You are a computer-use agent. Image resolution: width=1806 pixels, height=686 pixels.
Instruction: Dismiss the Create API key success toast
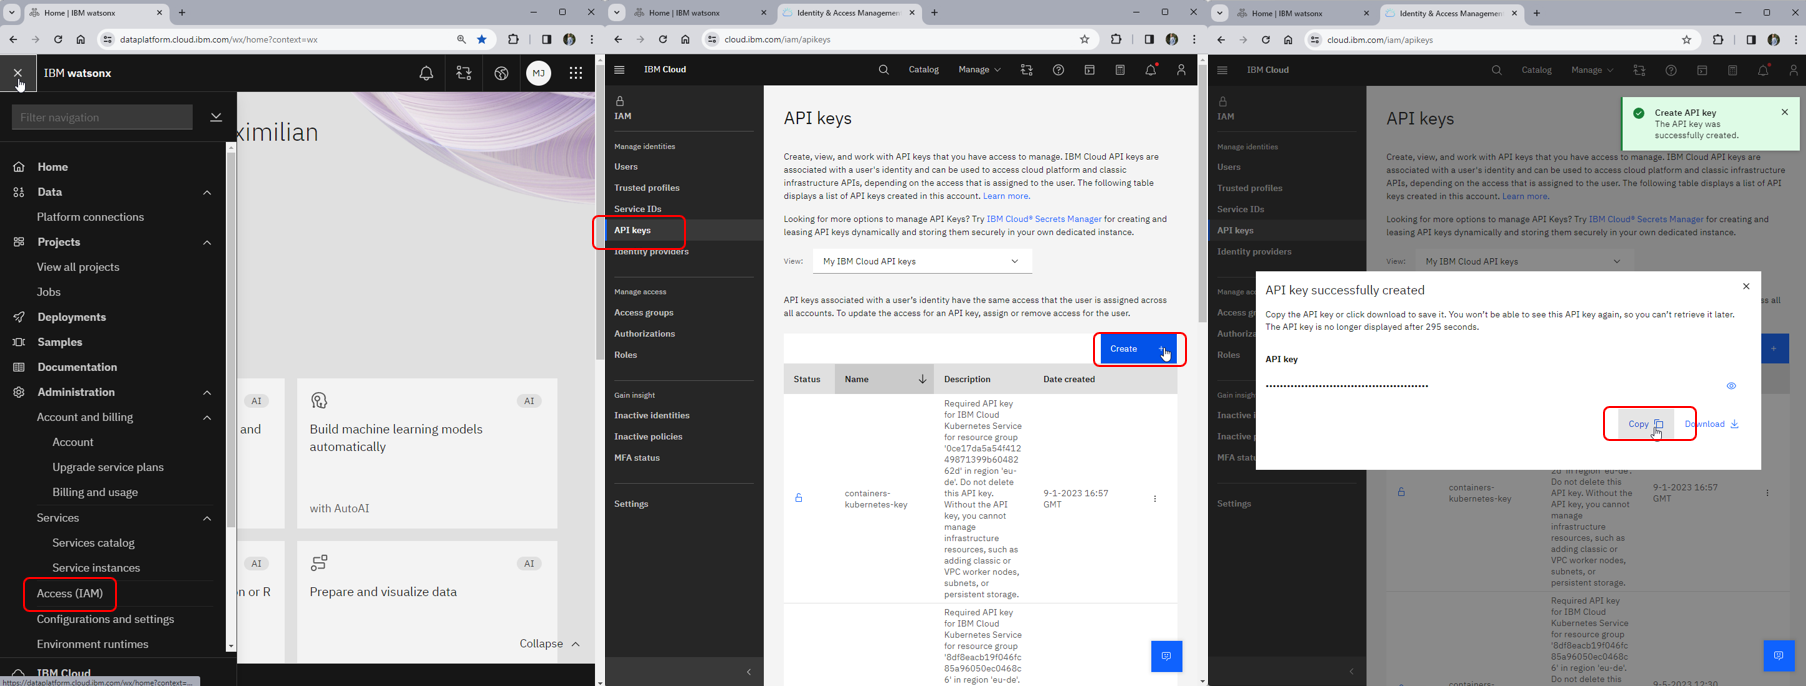(x=1784, y=112)
